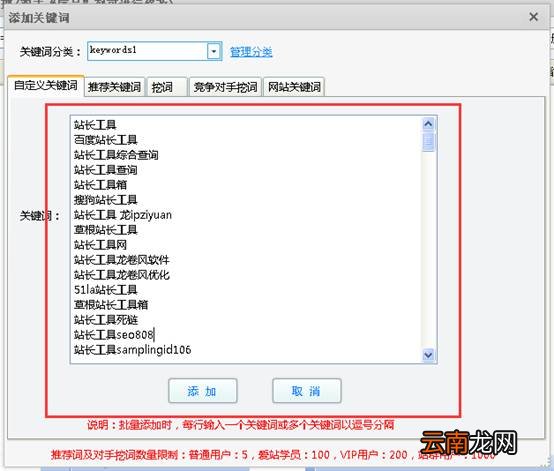Click the keyword line 站长工具龙卷风软件
554x471 pixels.
122,260
